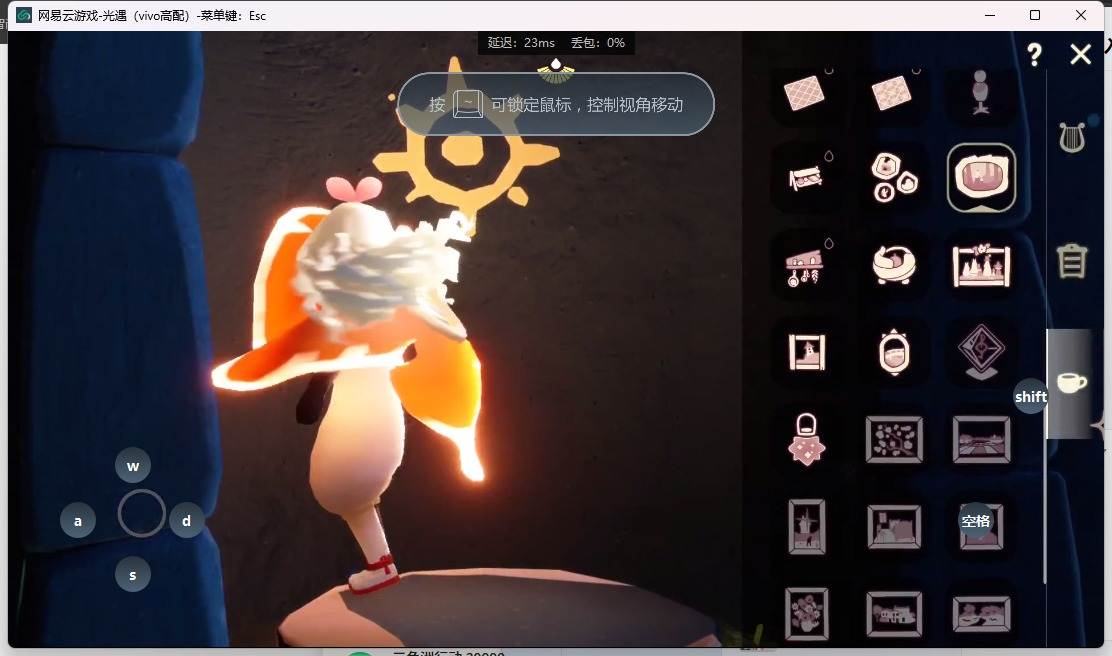This screenshot has height=656, width=1112.
Task: Pick the small framed castle picture item
Action: [x=807, y=352]
